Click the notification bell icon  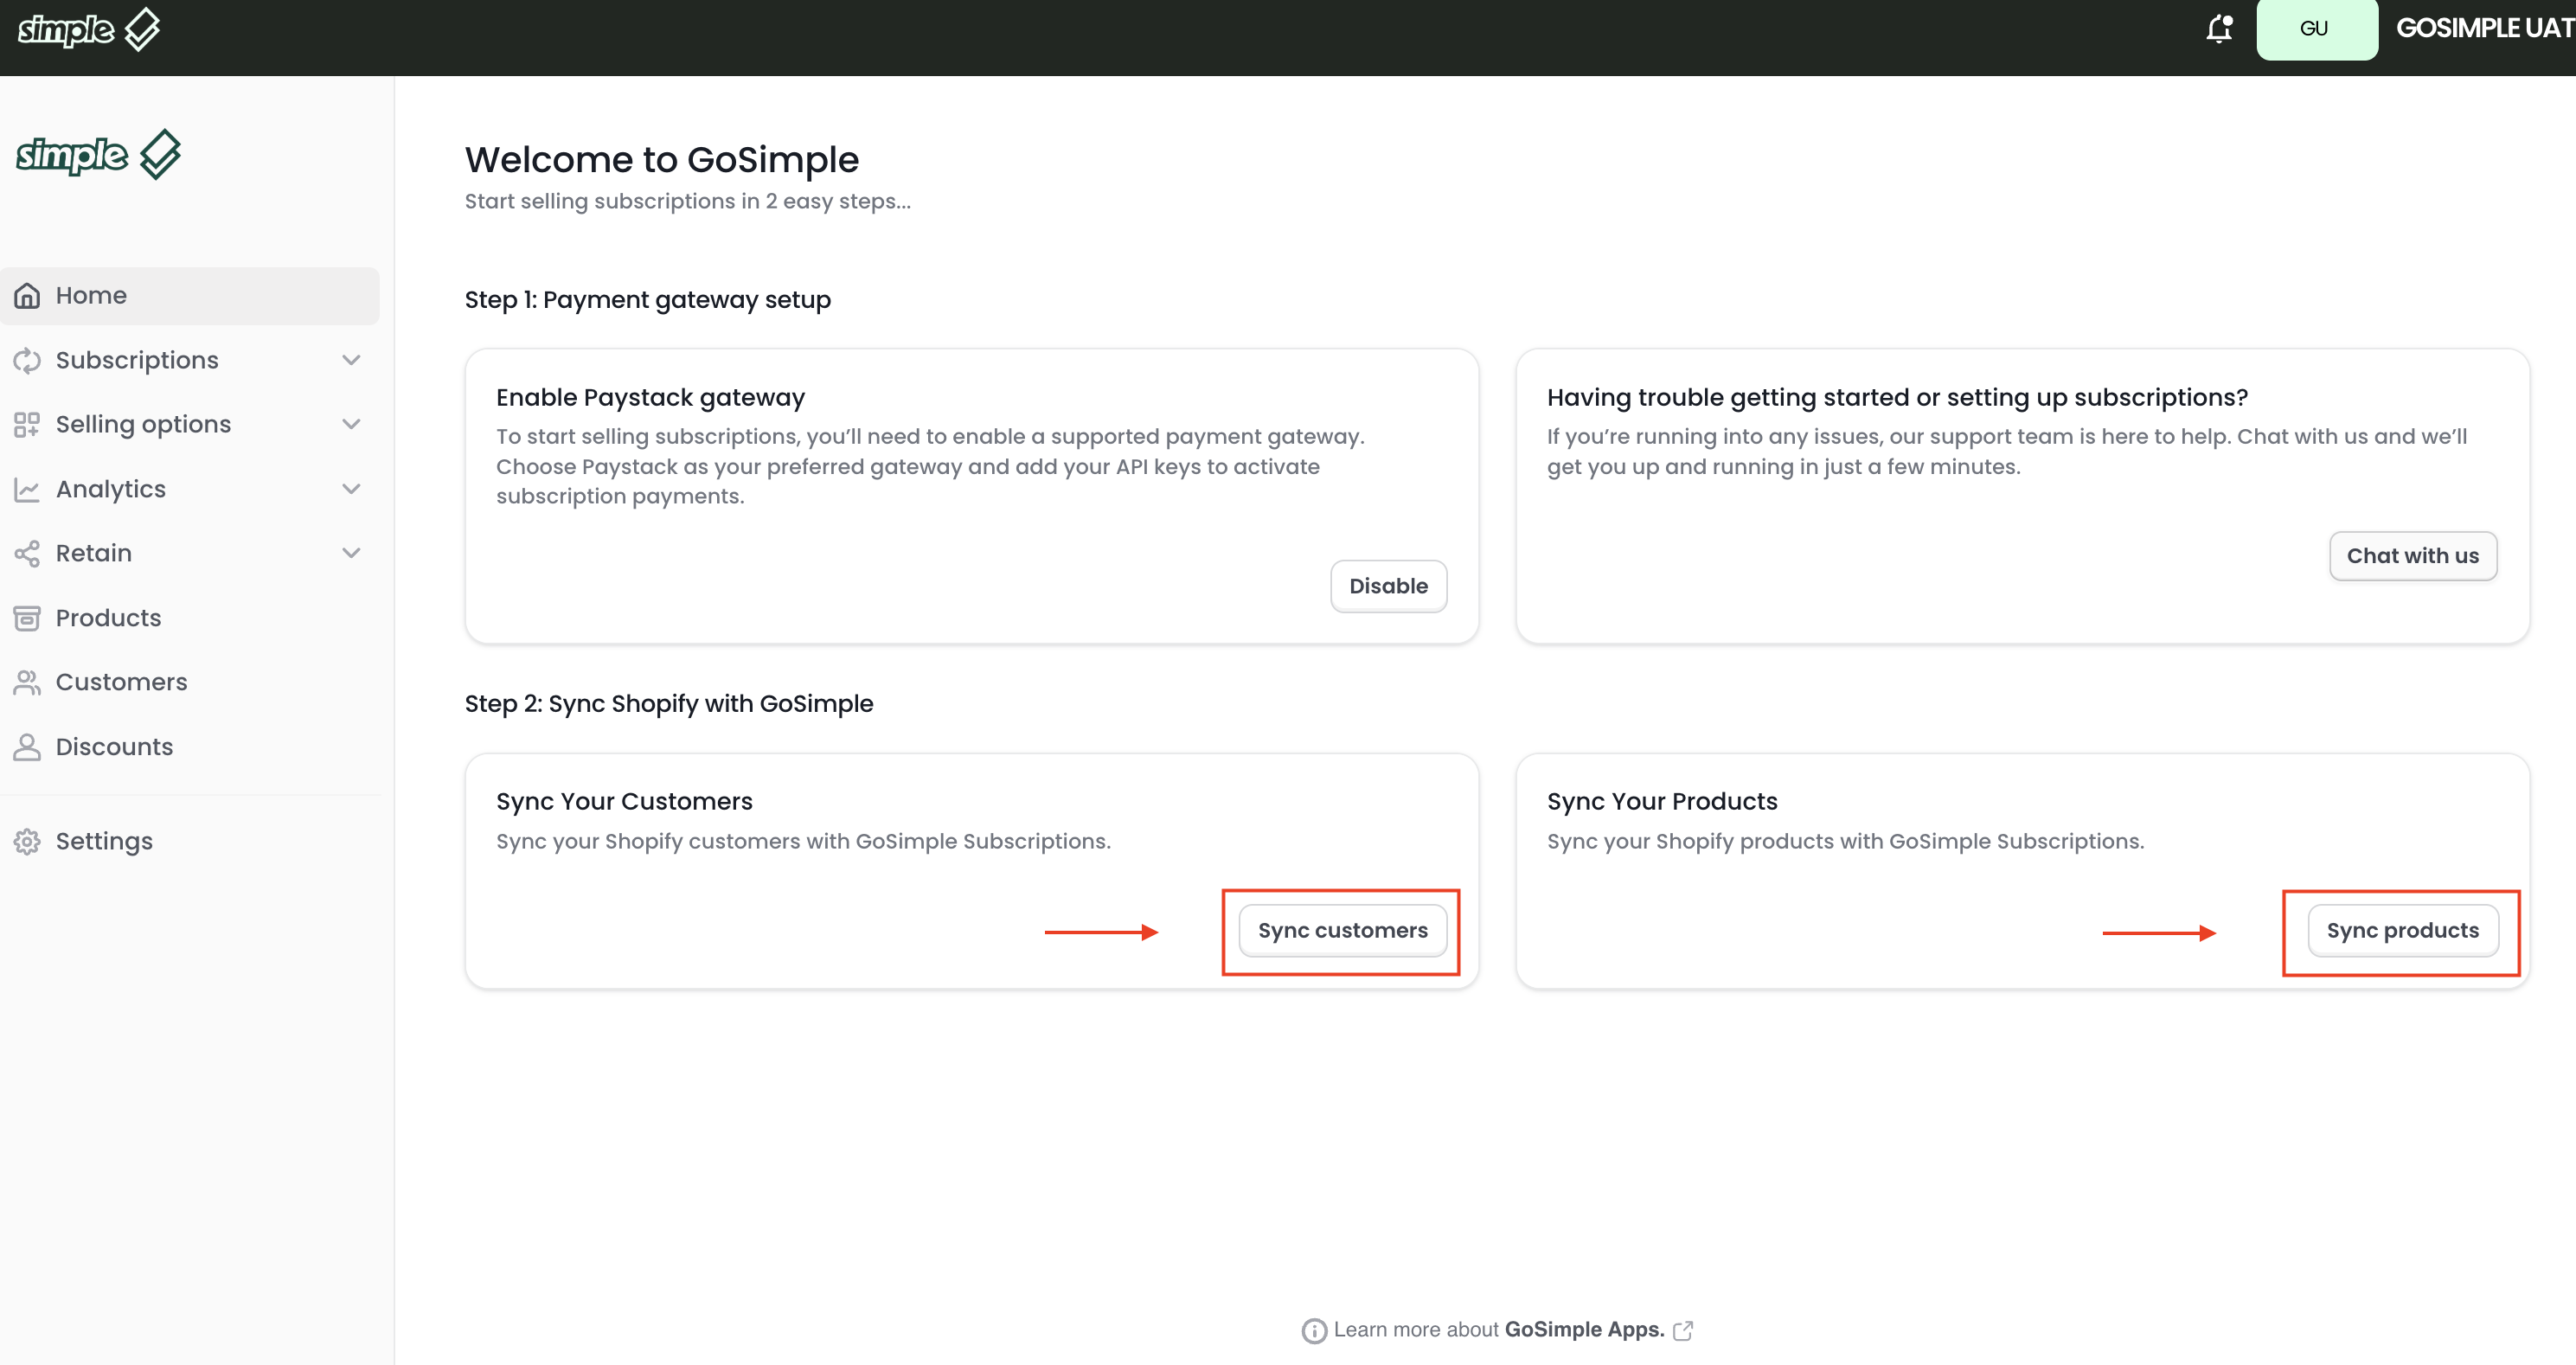(2219, 28)
